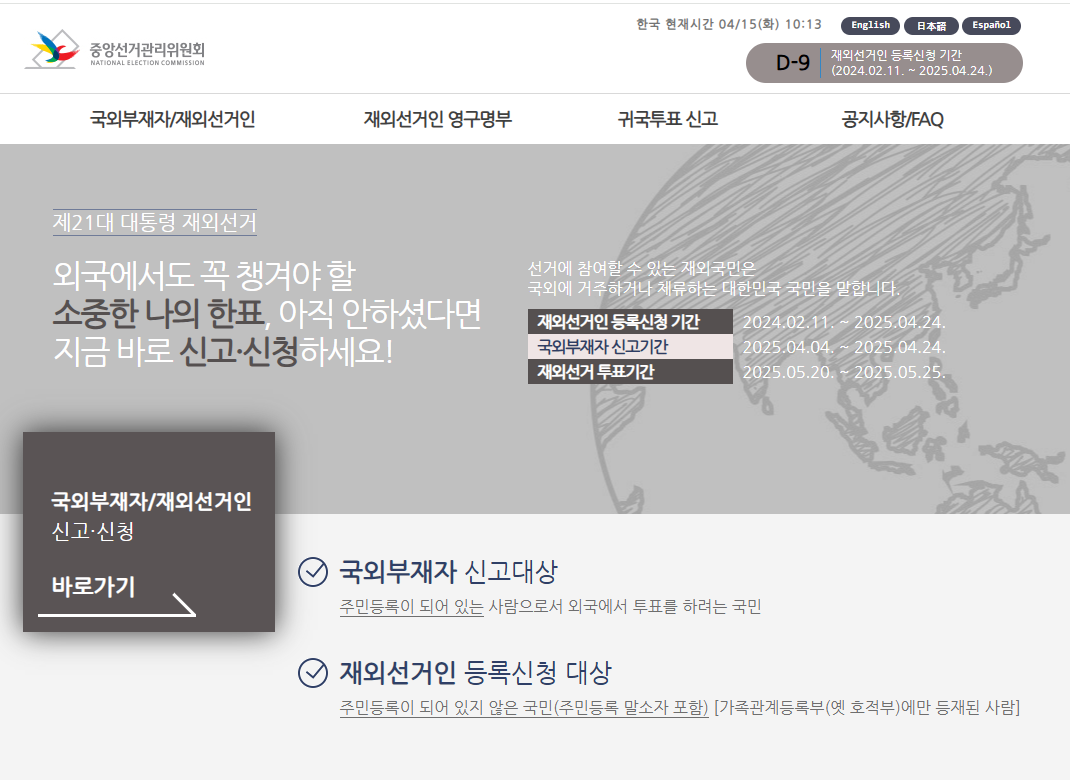Switch the site language to 日本語
The image size is (1070, 780).
pyautogui.click(x=931, y=25)
